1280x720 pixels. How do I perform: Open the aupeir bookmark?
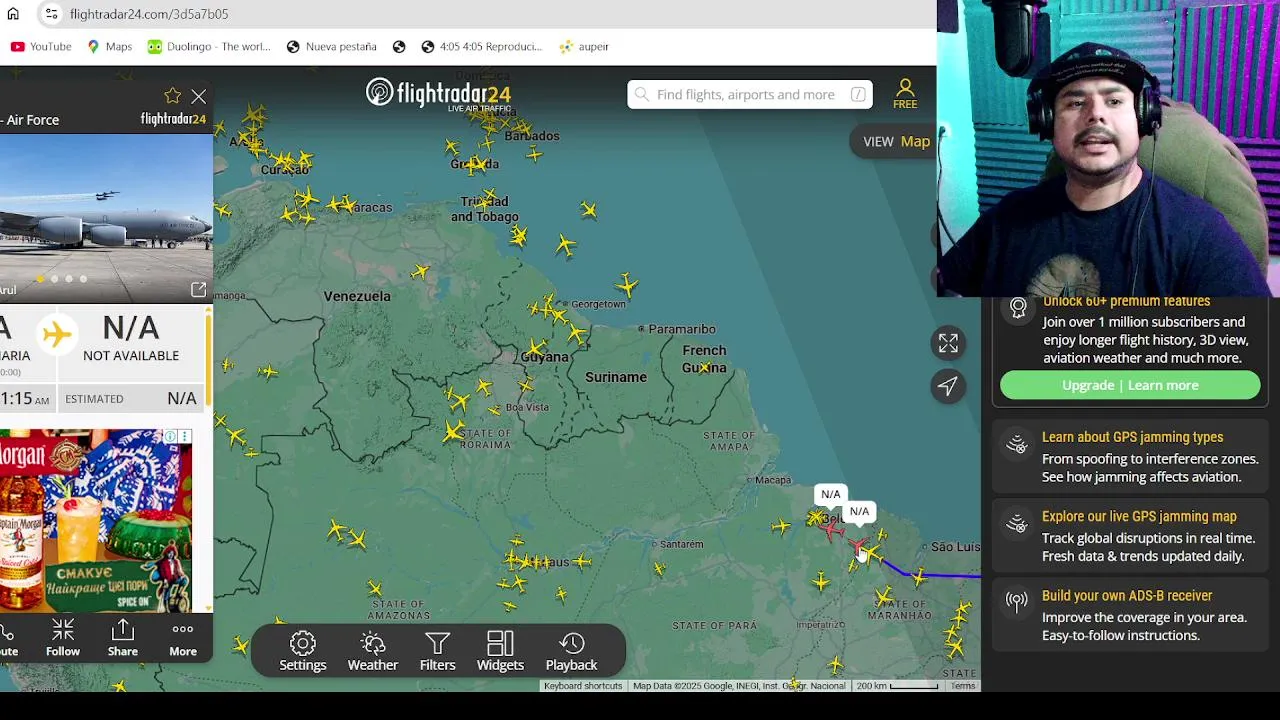point(584,46)
